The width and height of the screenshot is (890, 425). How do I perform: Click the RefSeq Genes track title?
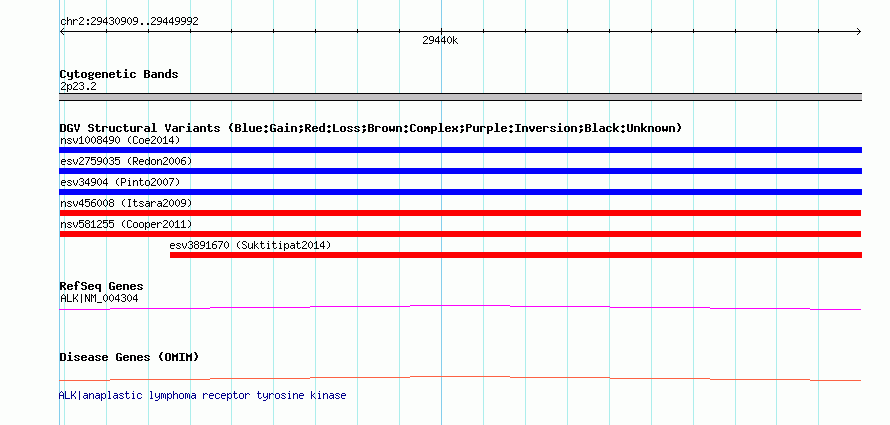(x=101, y=287)
